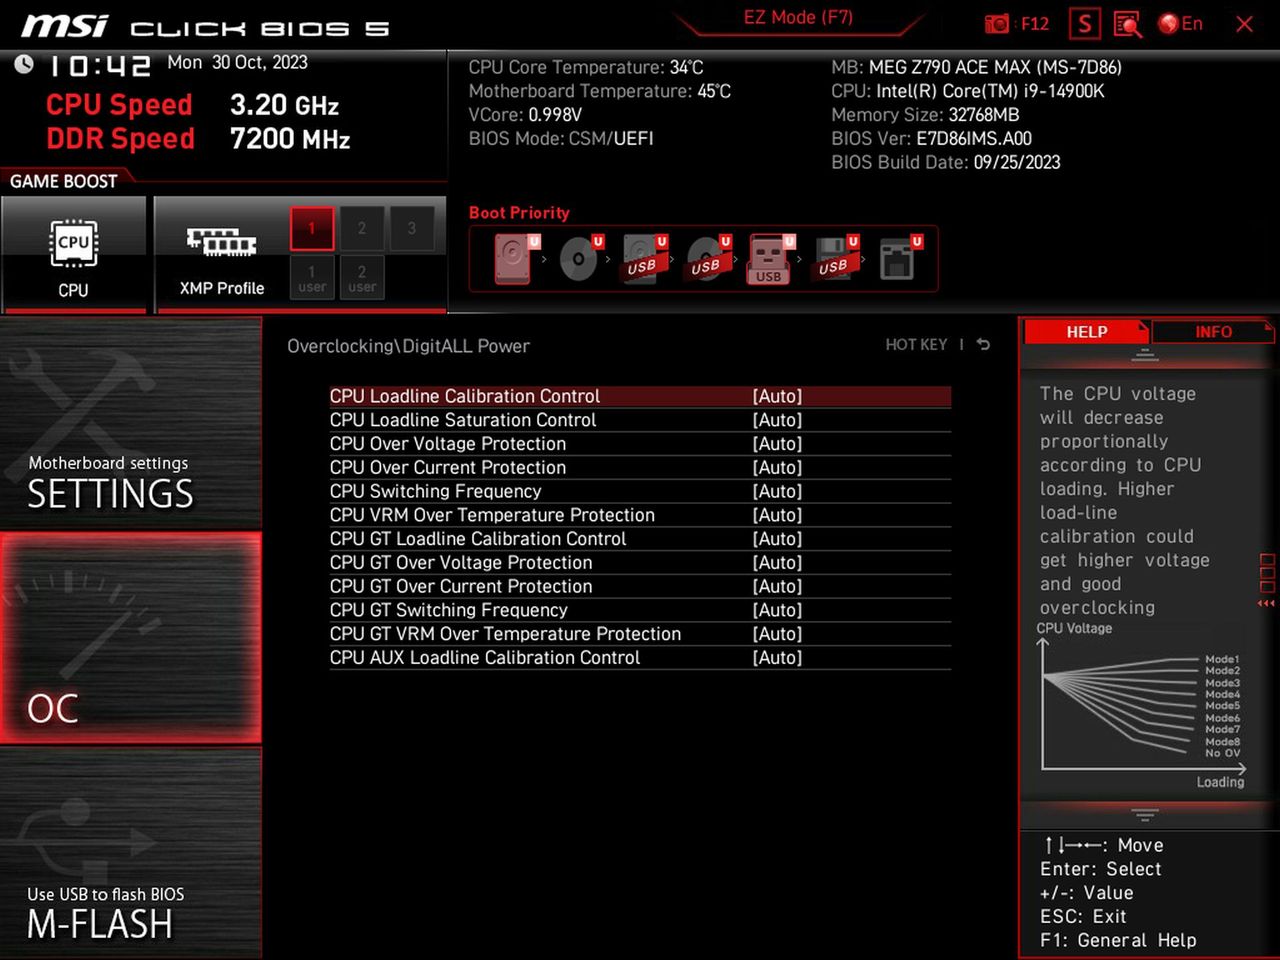Image resolution: width=1280 pixels, height=960 pixels.
Task: Change language via the En globe icon
Action: [1180, 24]
